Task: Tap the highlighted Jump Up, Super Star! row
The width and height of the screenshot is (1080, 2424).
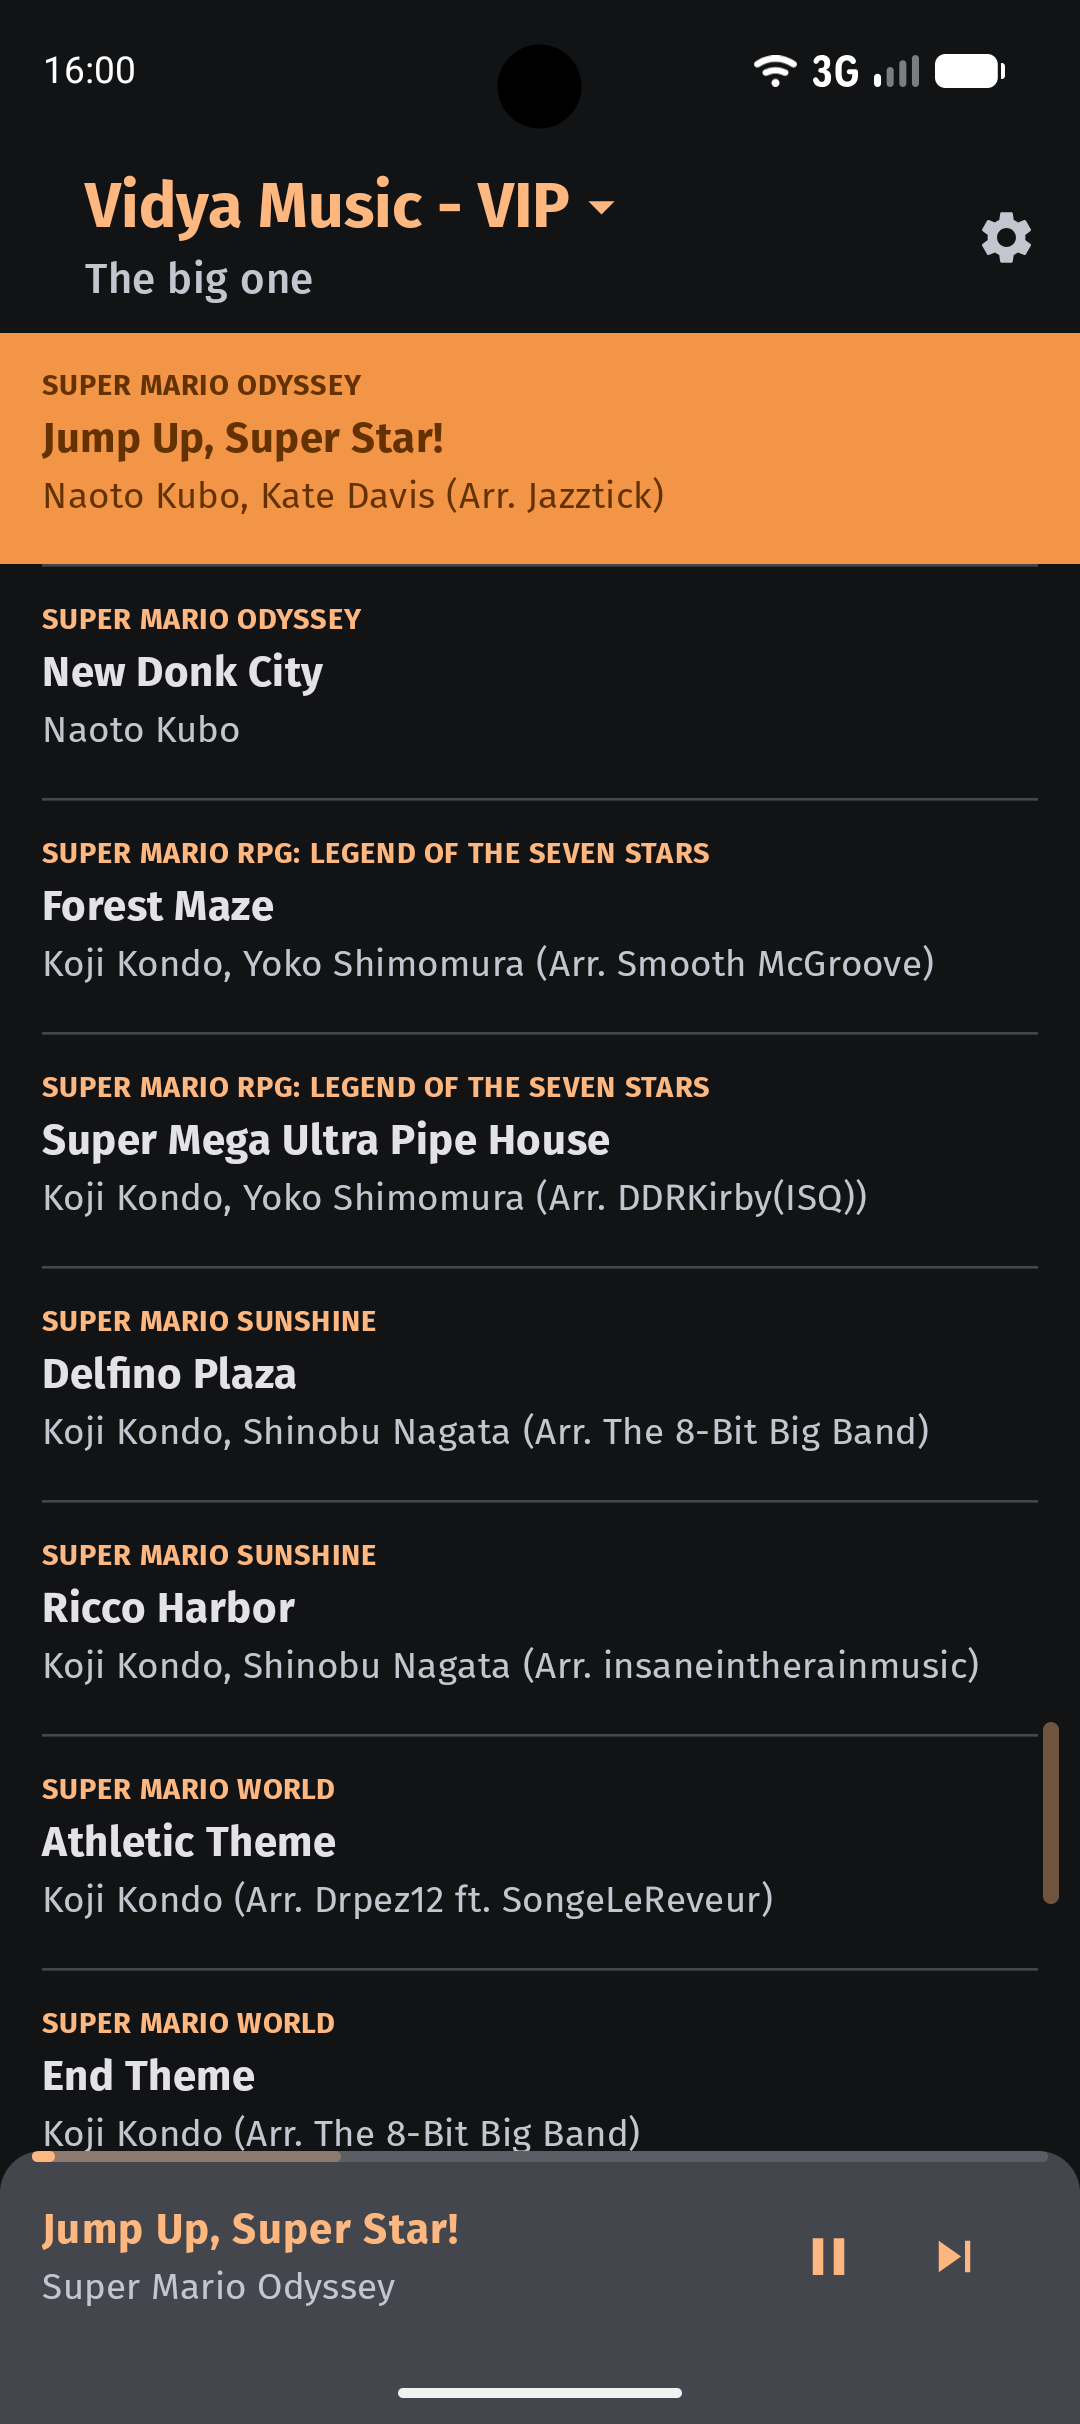Action: [x=540, y=449]
